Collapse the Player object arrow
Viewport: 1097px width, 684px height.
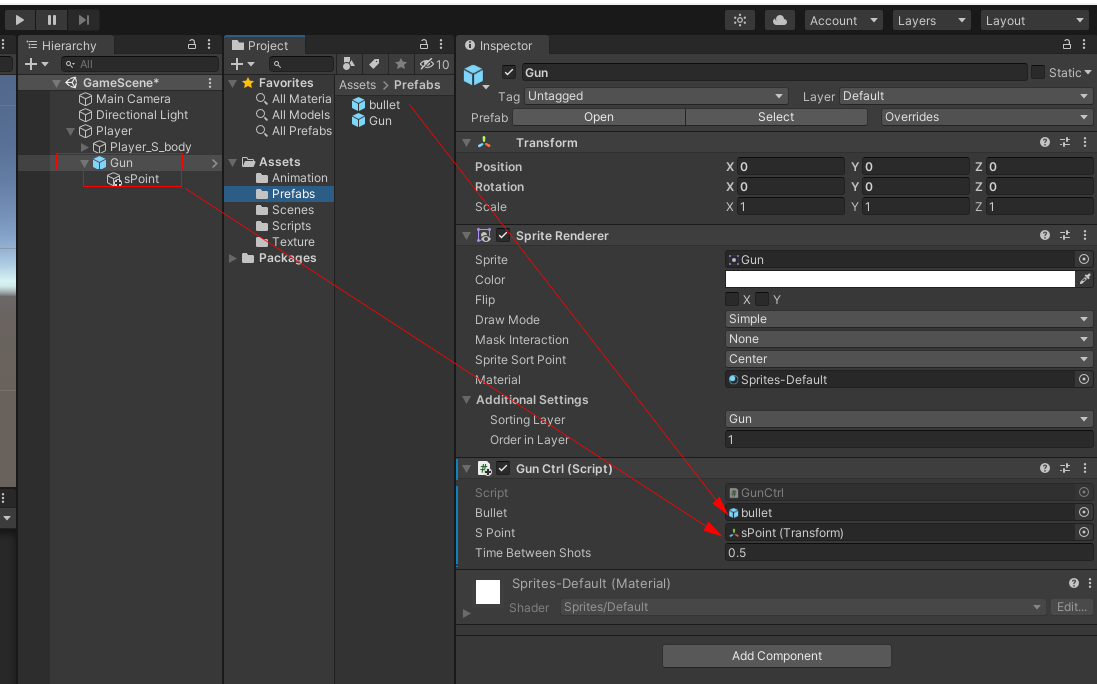(70, 131)
